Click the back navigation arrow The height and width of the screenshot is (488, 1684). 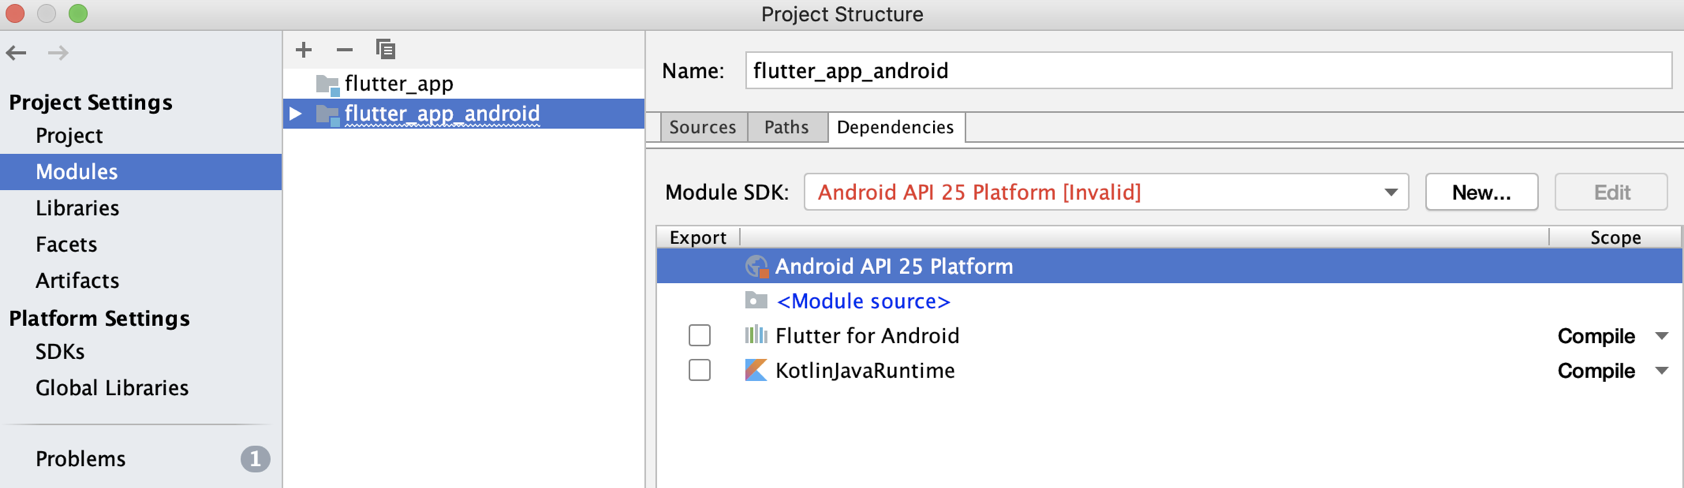[x=16, y=53]
